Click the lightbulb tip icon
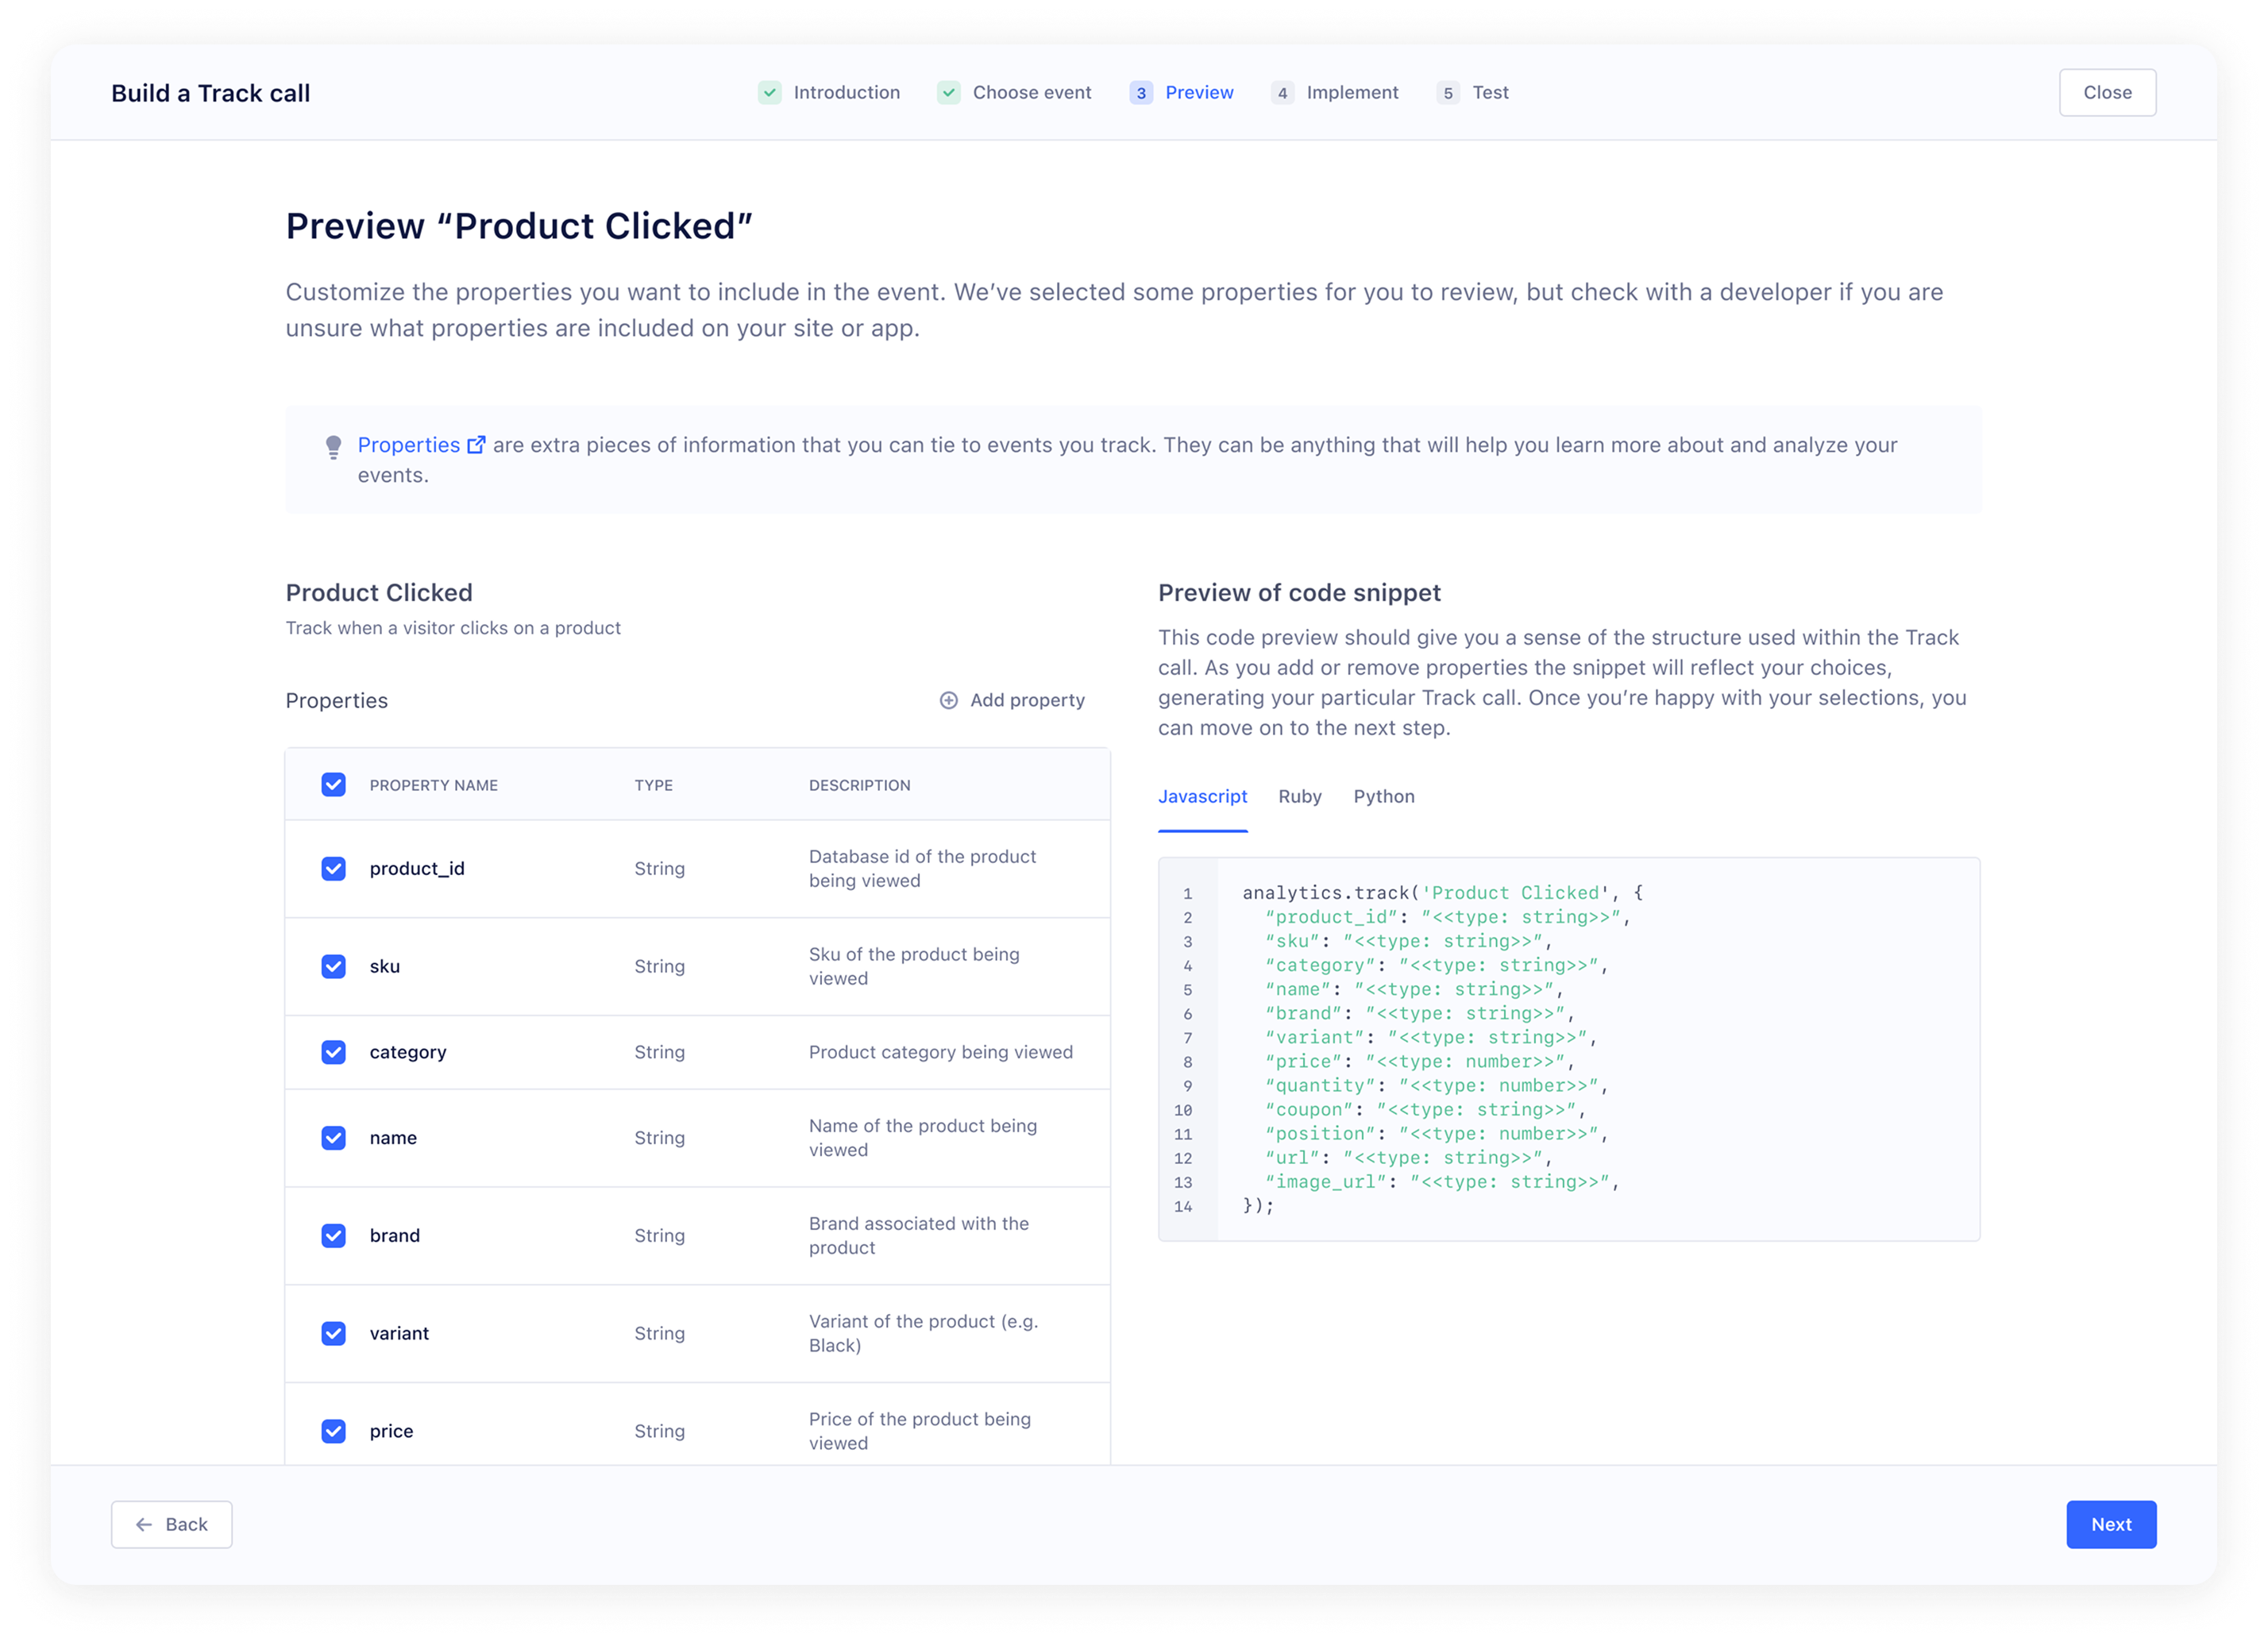Screen dimensions: 2268x1642 click(333, 447)
